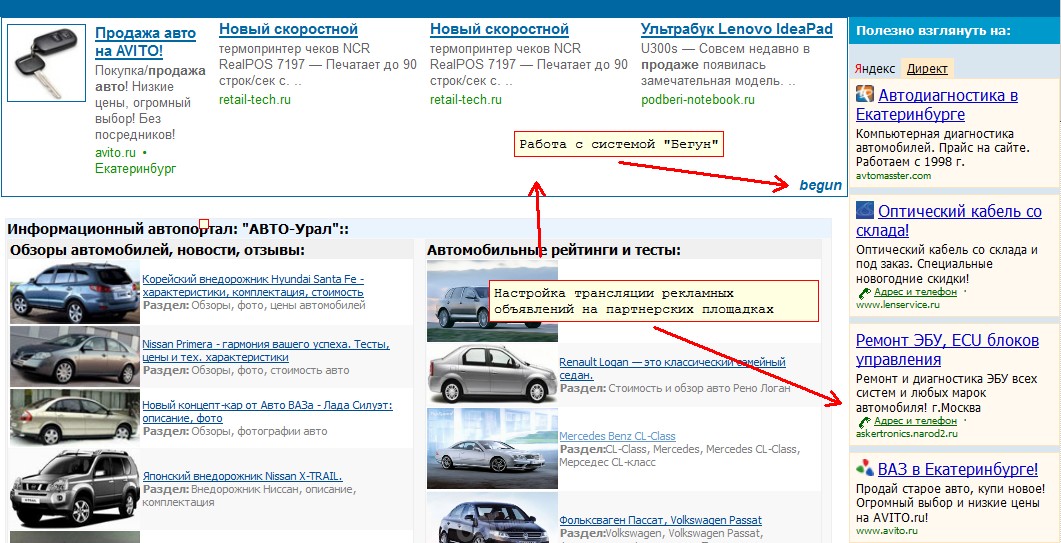Image resolution: width=1061 pixels, height=543 pixels.
Task: Click the Nissan X-TRAIL thumbnail
Action: tap(74, 488)
